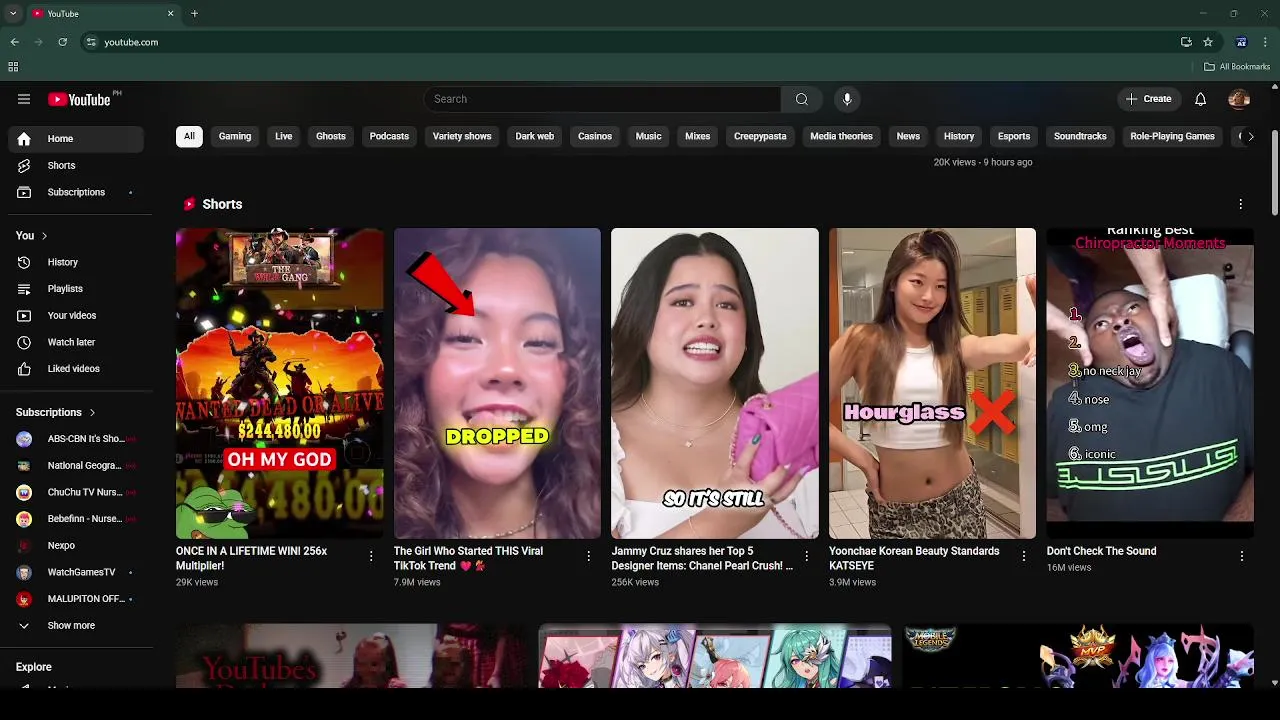Viewport: 1280px width, 720px height.
Task: Open Nexpo subscription channel
Action: click(76, 546)
